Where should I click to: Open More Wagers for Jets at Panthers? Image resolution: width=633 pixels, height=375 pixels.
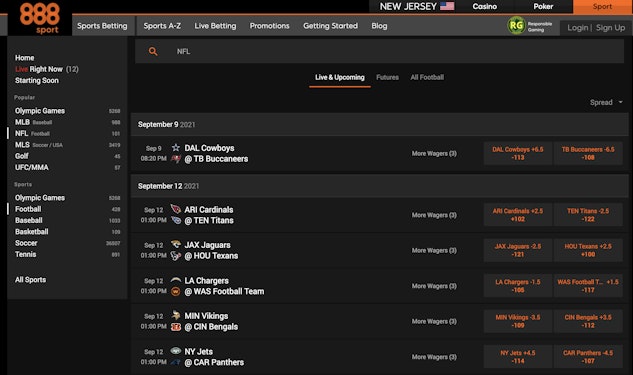click(434, 357)
